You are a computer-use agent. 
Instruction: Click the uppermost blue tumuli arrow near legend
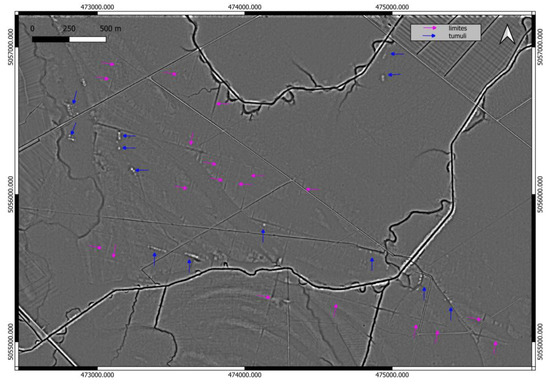point(397,54)
